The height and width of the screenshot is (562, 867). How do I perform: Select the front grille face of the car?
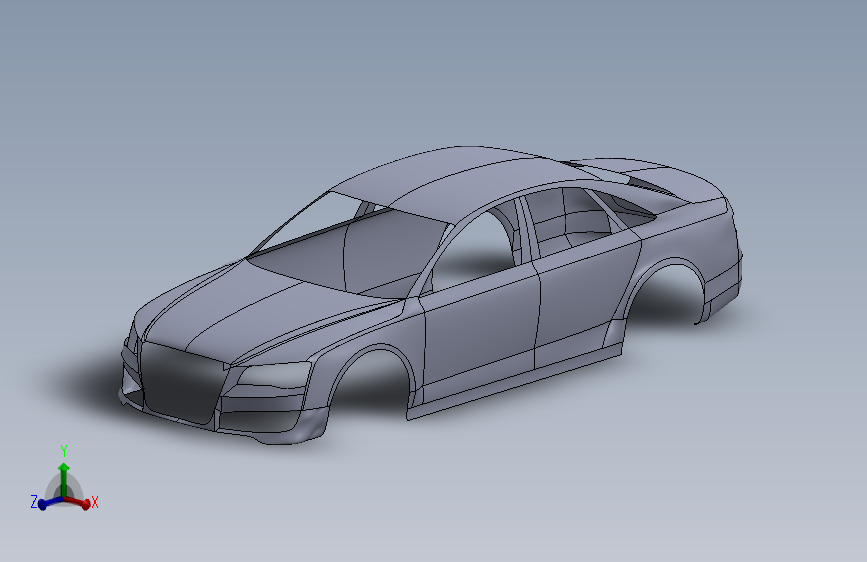click(x=180, y=384)
